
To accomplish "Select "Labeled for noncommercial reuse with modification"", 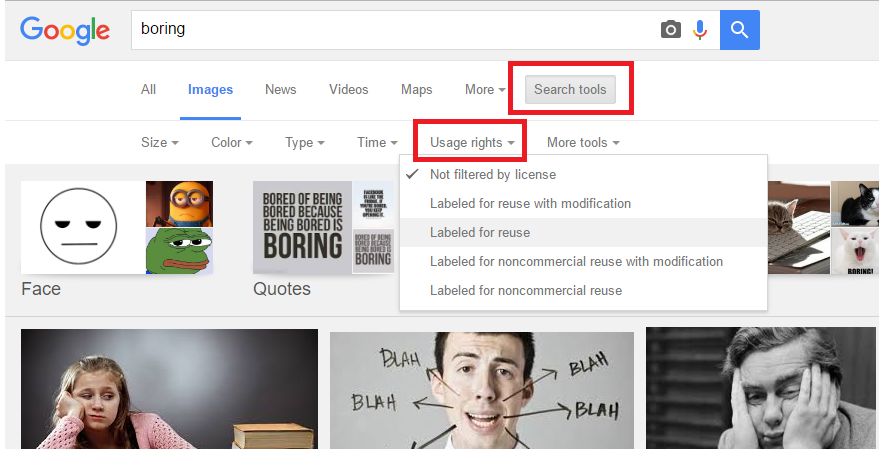I will pyautogui.click(x=583, y=262).
